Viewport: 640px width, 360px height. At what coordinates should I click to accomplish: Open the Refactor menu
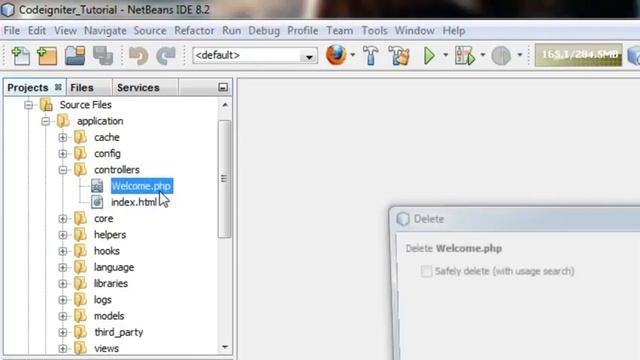pos(194,31)
